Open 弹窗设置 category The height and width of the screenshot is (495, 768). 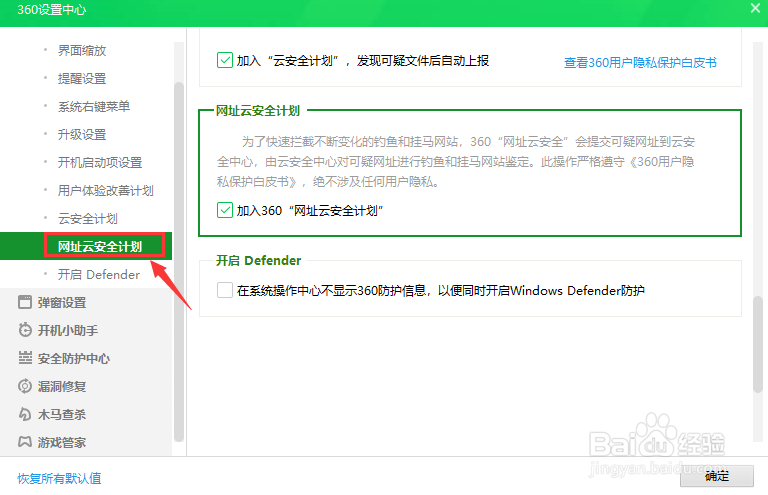coord(62,302)
